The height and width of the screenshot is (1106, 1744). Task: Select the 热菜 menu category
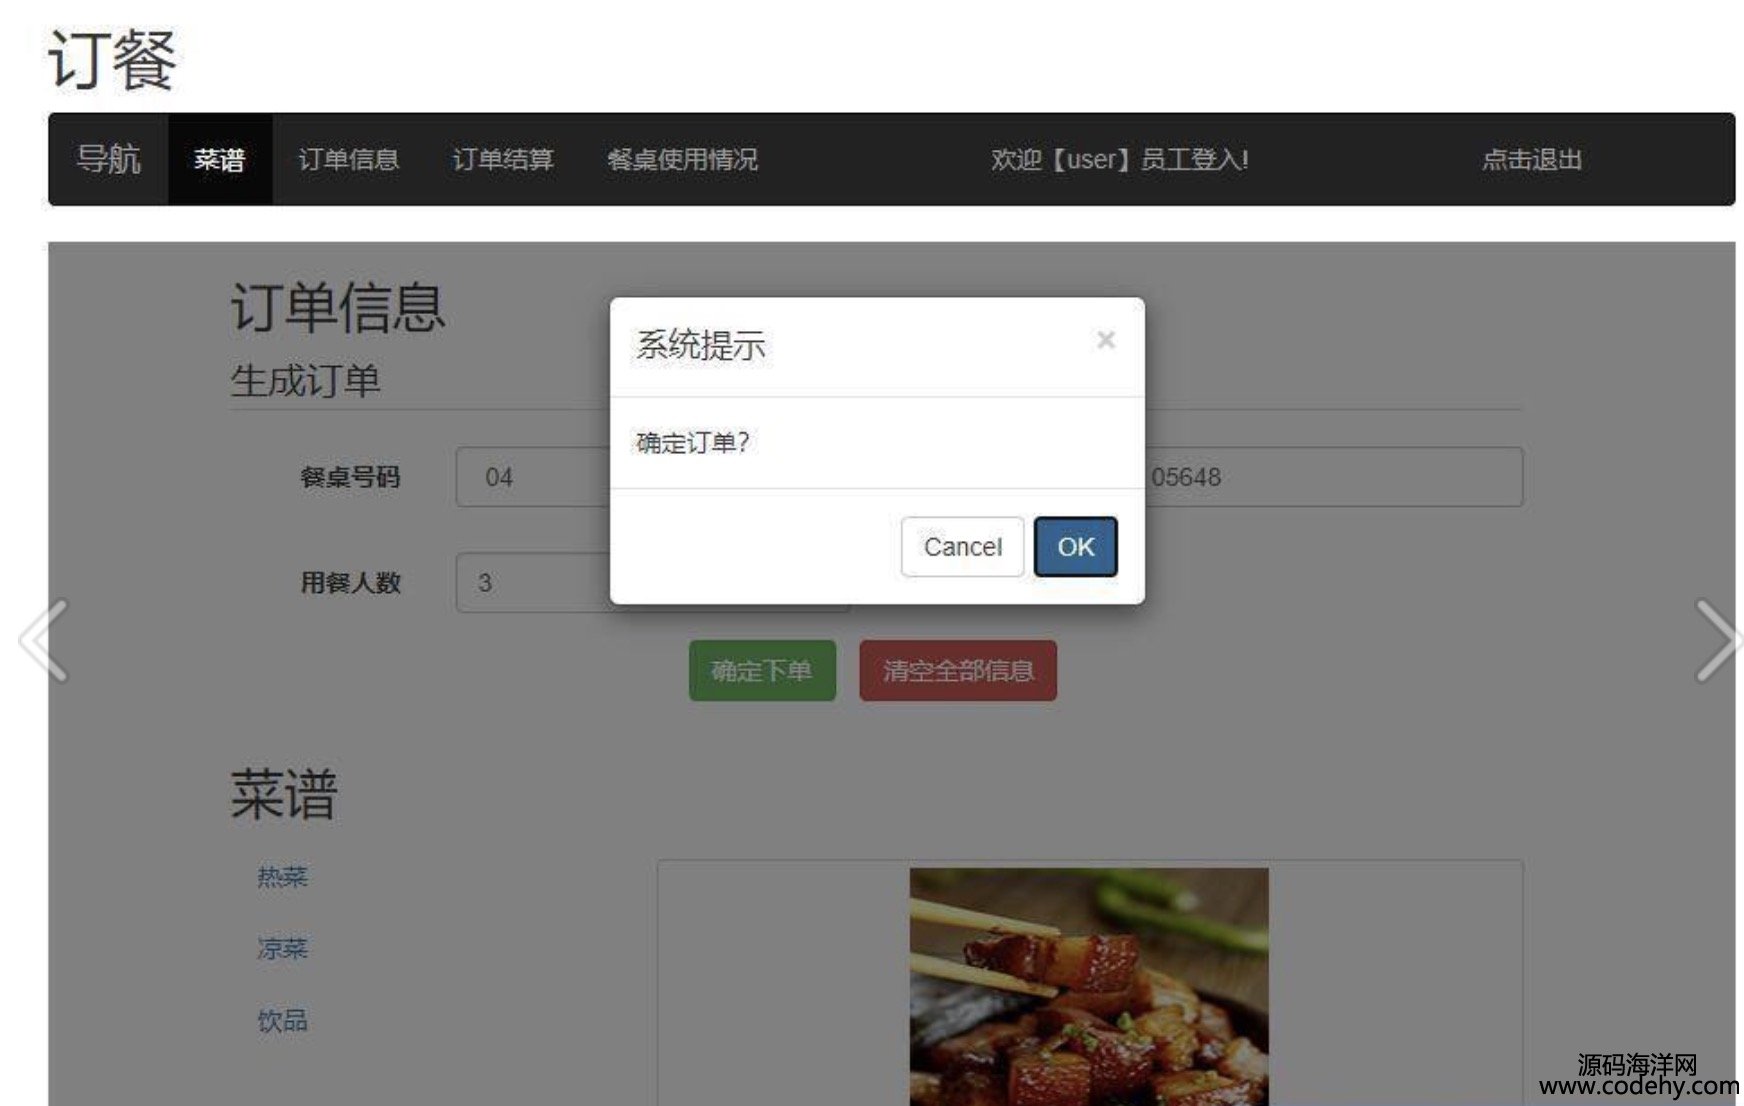(282, 877)
